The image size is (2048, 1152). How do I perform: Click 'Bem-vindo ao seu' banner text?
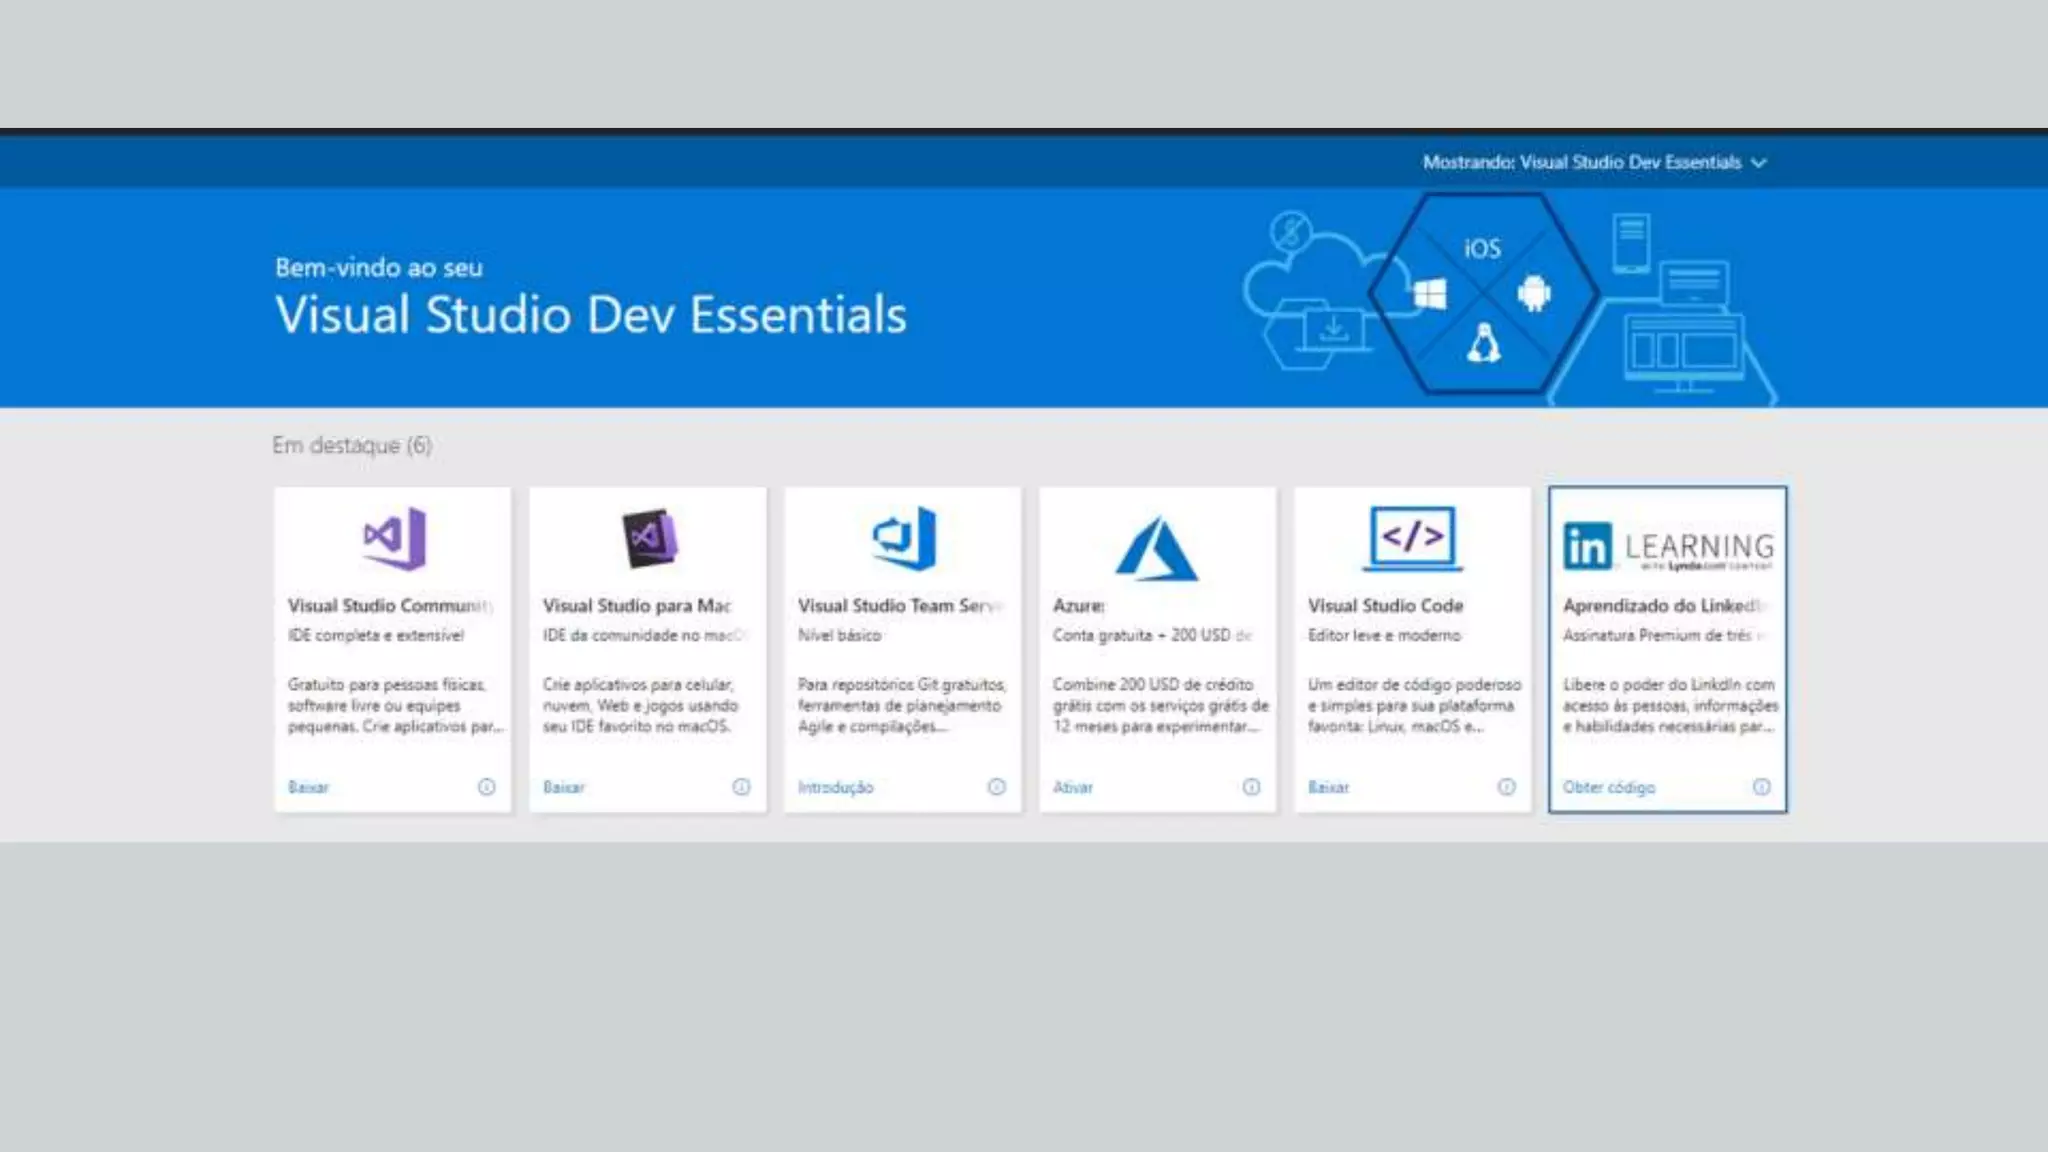point(379,268)
